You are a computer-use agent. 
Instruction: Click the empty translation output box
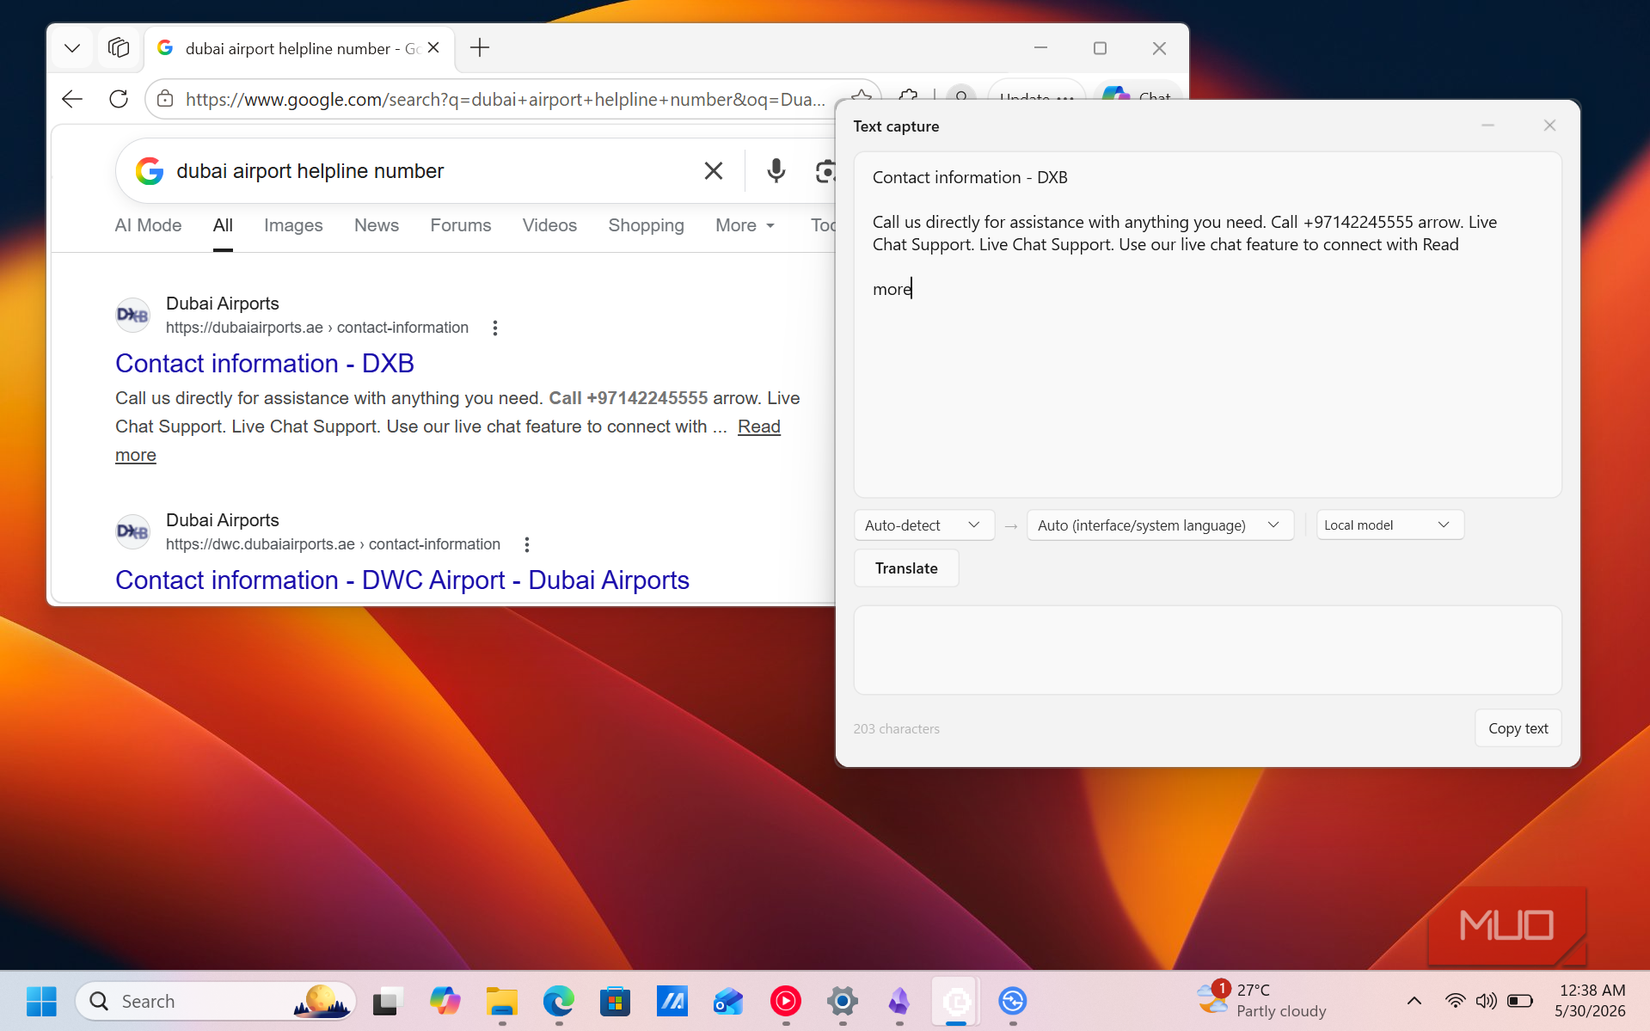(x=1207, y=650)
